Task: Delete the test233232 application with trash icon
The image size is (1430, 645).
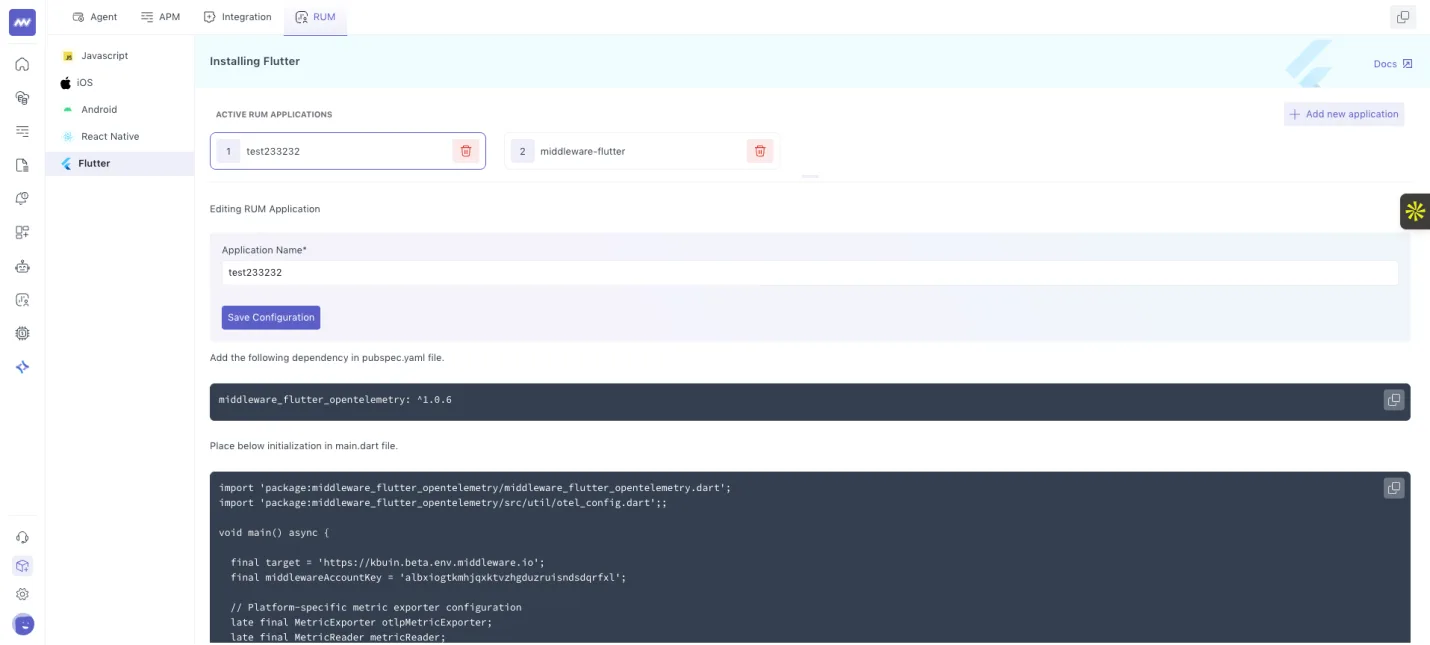Action: 466,151
